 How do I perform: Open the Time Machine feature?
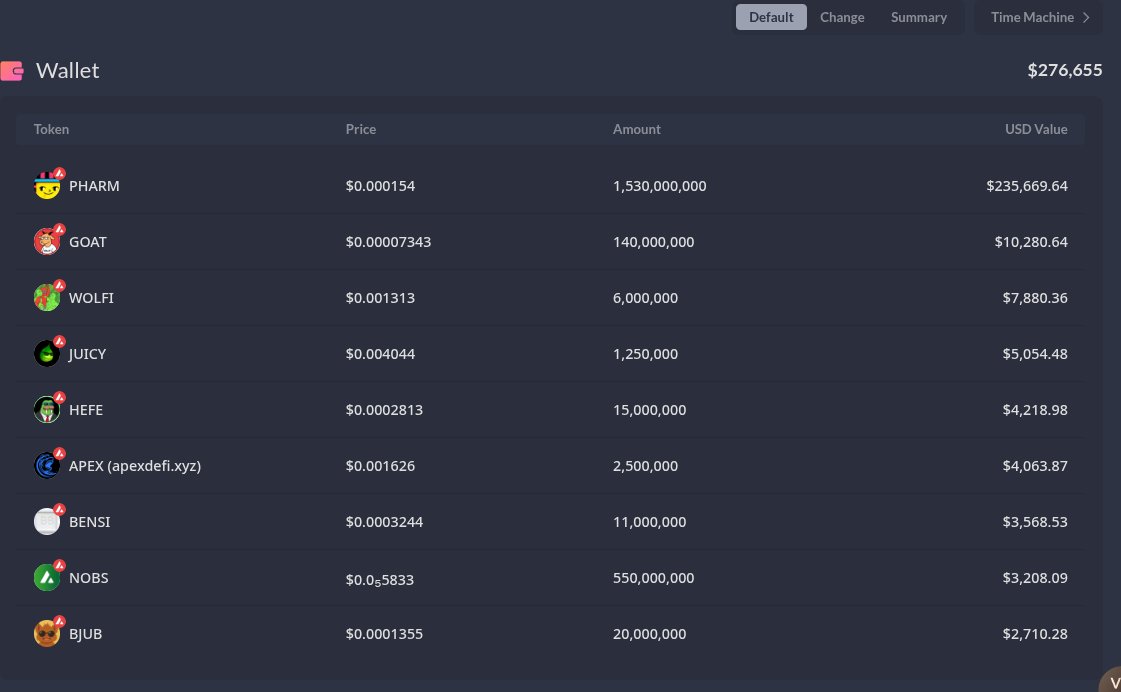(1032, 17)
